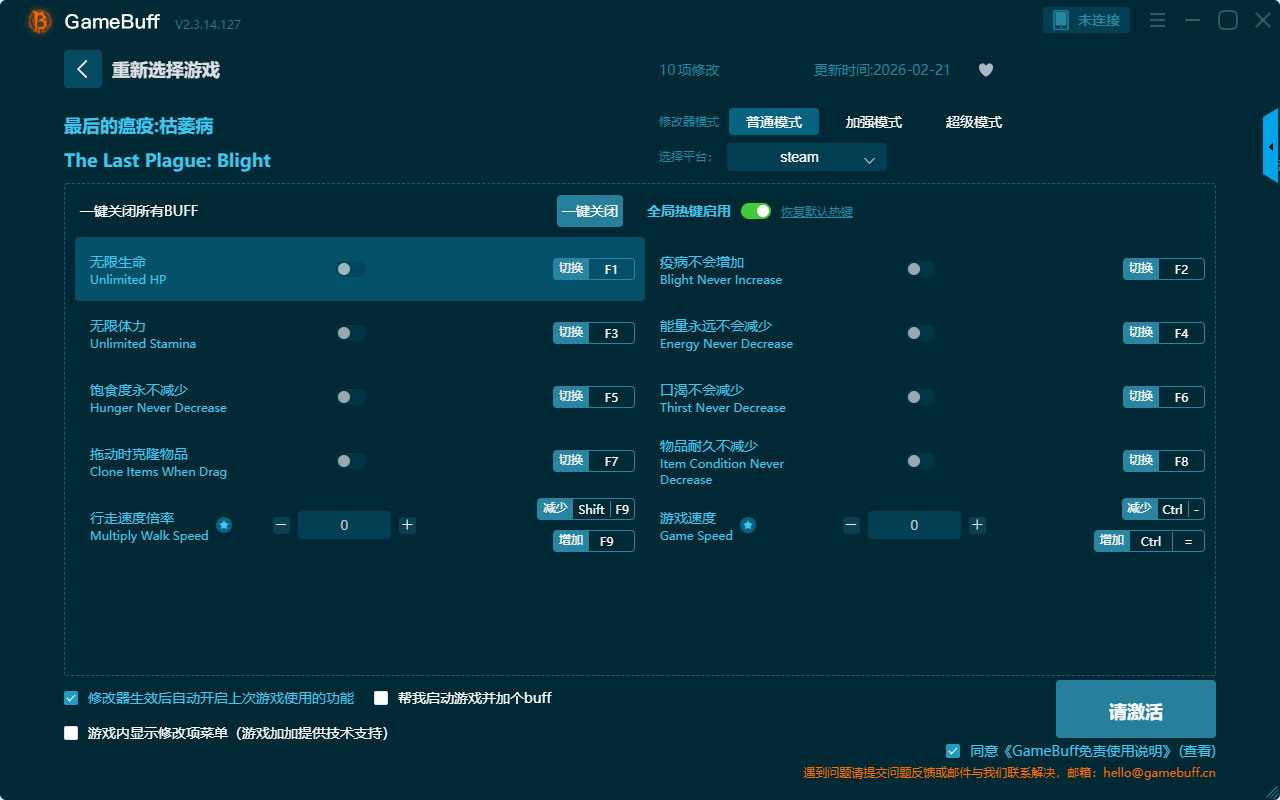Image resolution: width=1280 pixels, height=800 pixels.
Task: Disable the global hotkey toggle
Action: click(x=756, y=211)
